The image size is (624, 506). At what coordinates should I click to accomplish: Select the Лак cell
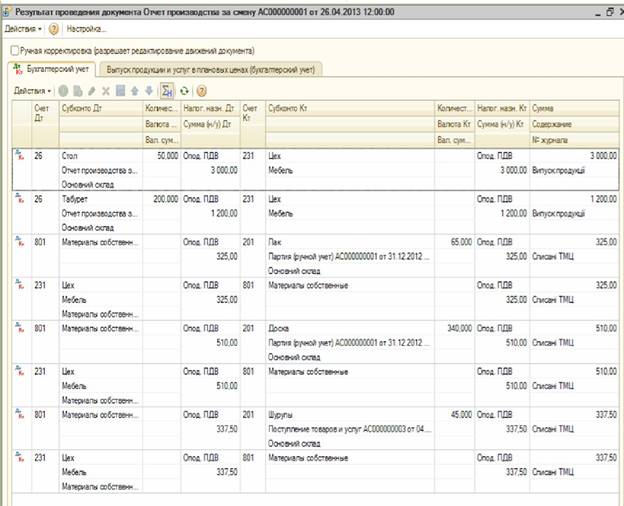350,242
